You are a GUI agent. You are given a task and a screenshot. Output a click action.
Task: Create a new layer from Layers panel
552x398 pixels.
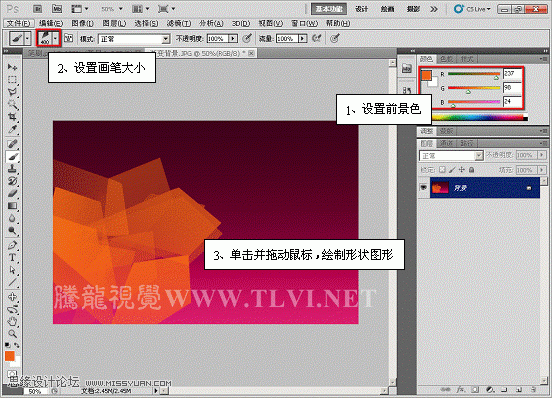[x=519, y=390]
